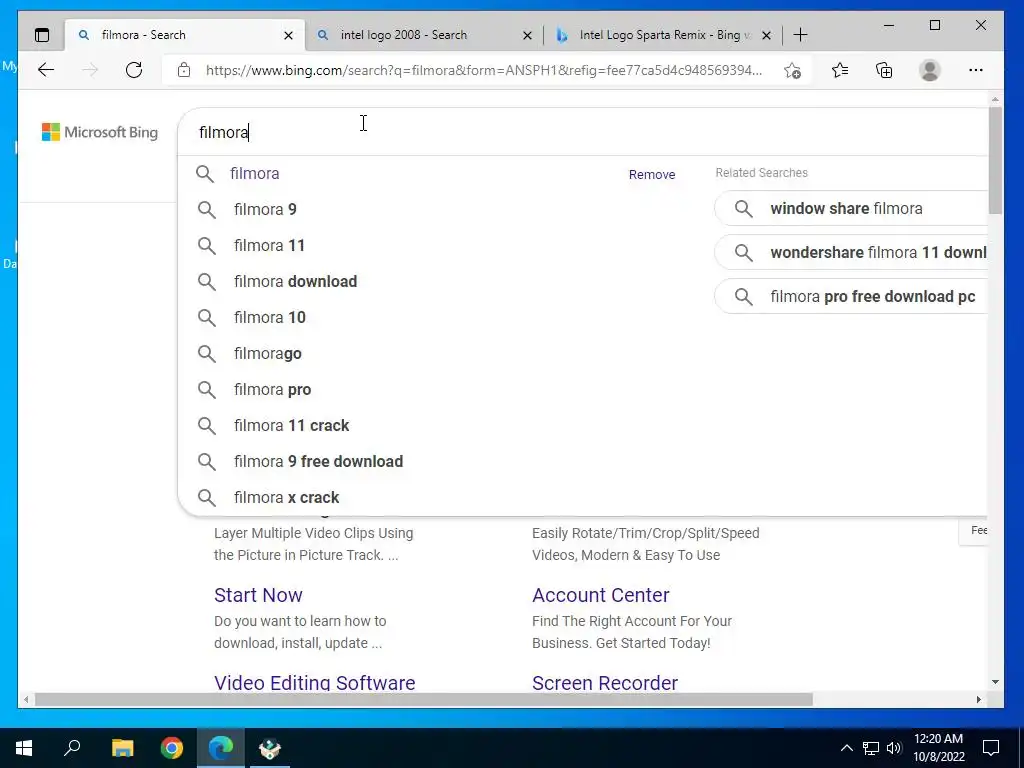This screenshot has width=1024, height=768.
Task: Open related search 'wondershare filmora 11'
Action: (851, 252)
